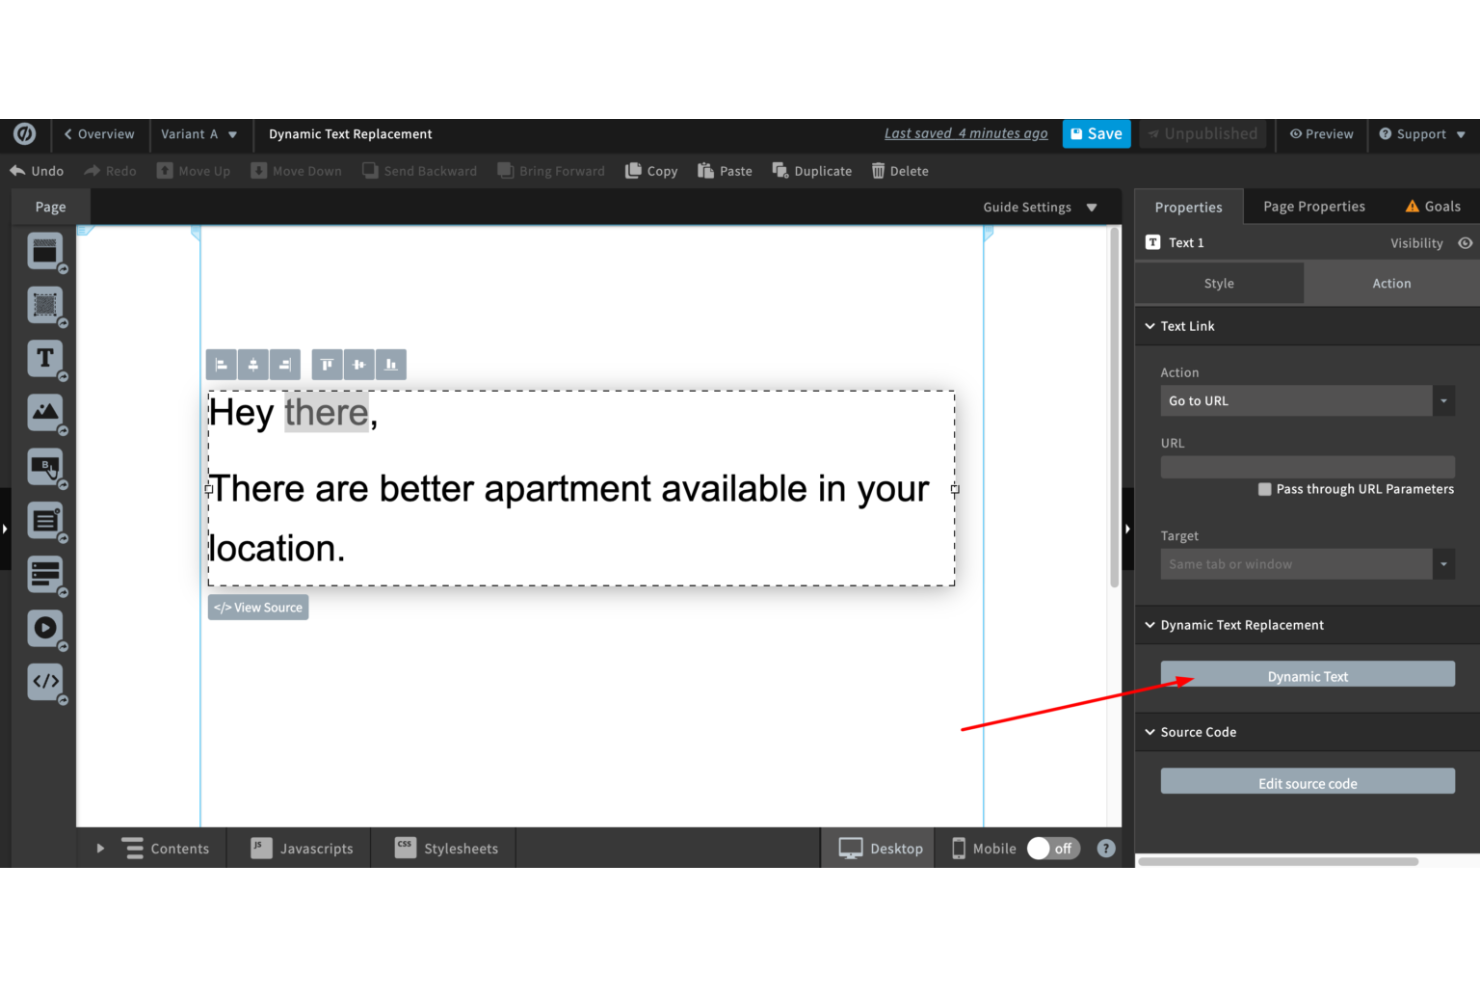
Task: Click Edit source code
Action: coord(1307,782)
